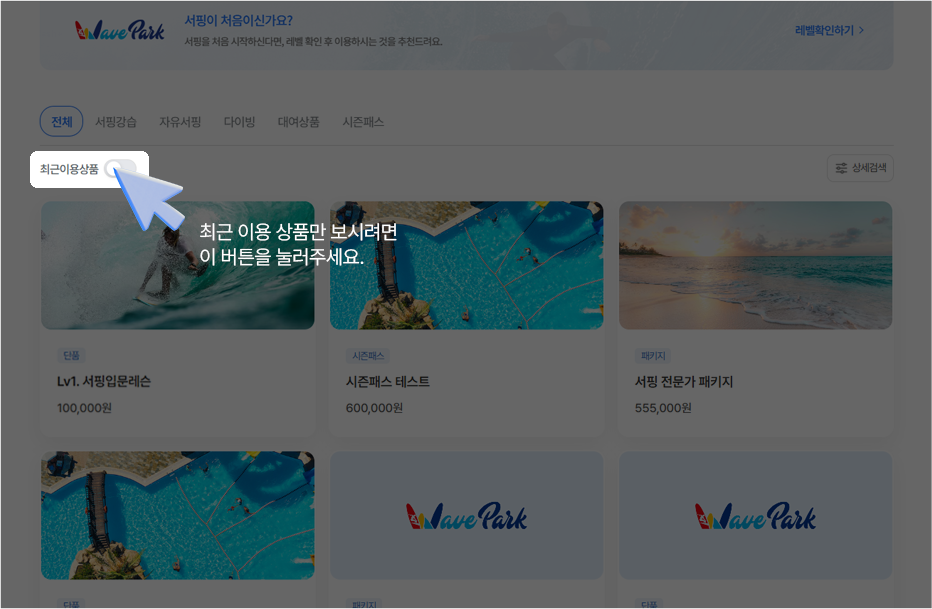The image size is (932, 609).
Task: Open the 서핑 전문가 패키지 beach image
Action: click(x=755, y=265)
